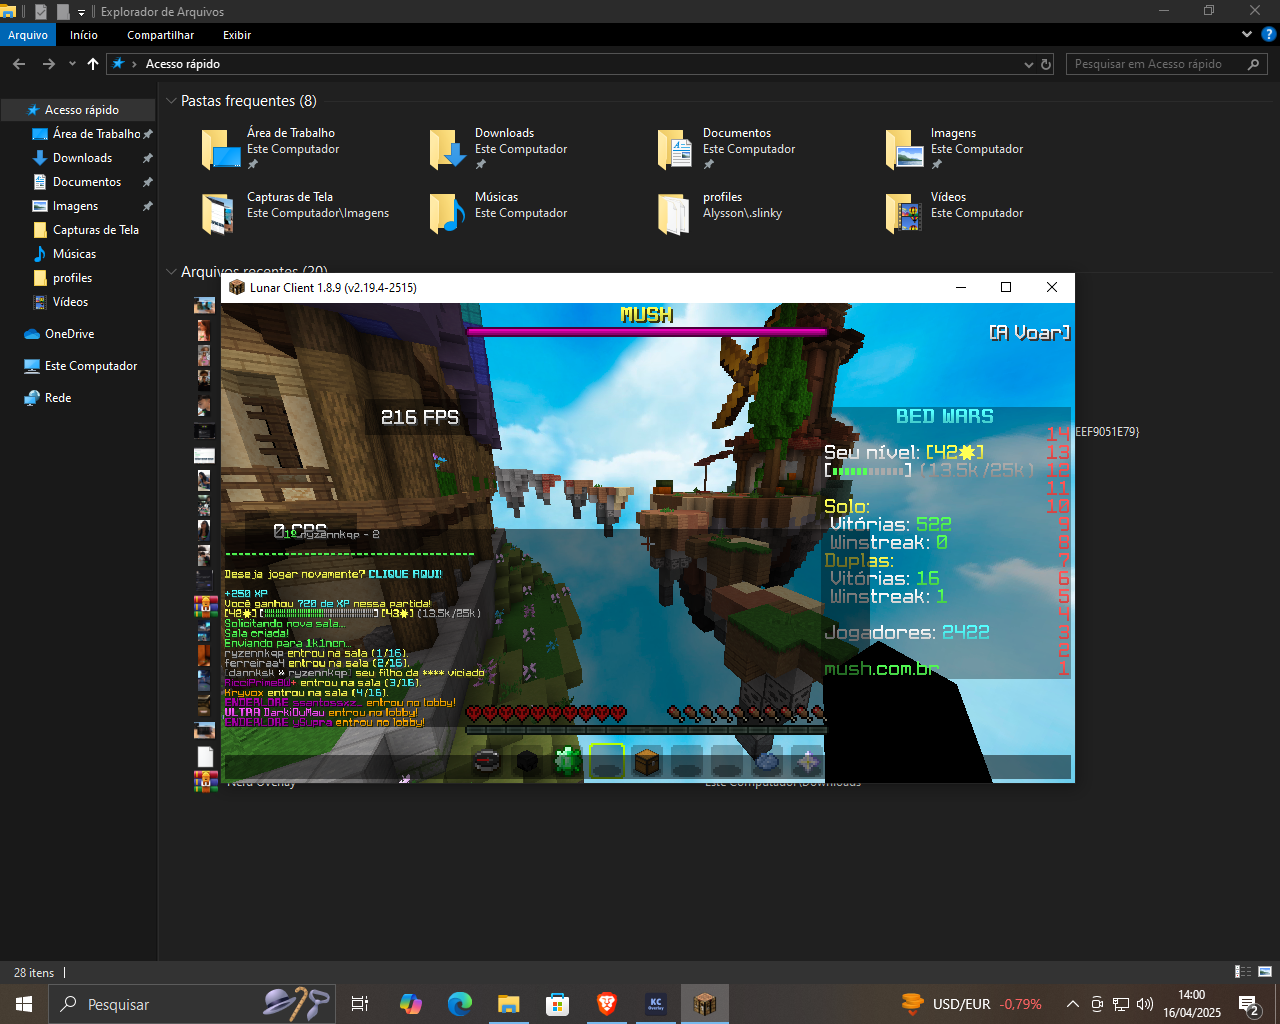The width and height of the screenshot is (1280, 1024).
Task: Select Downloads in the navigation pane
Action: coord(78,158)
